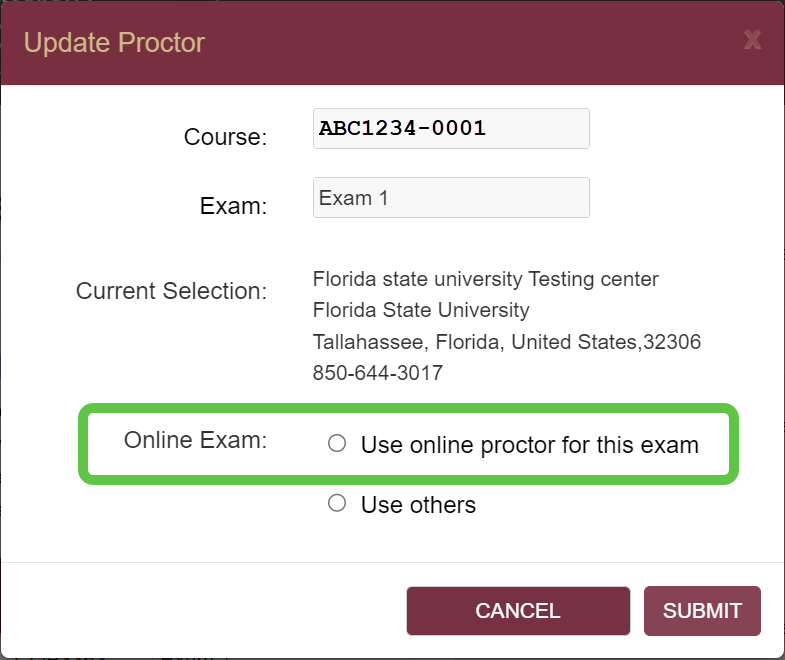Click the blank footer area left of CANCEL
Viewport: 785px width, 660px height.
[200, 611]
